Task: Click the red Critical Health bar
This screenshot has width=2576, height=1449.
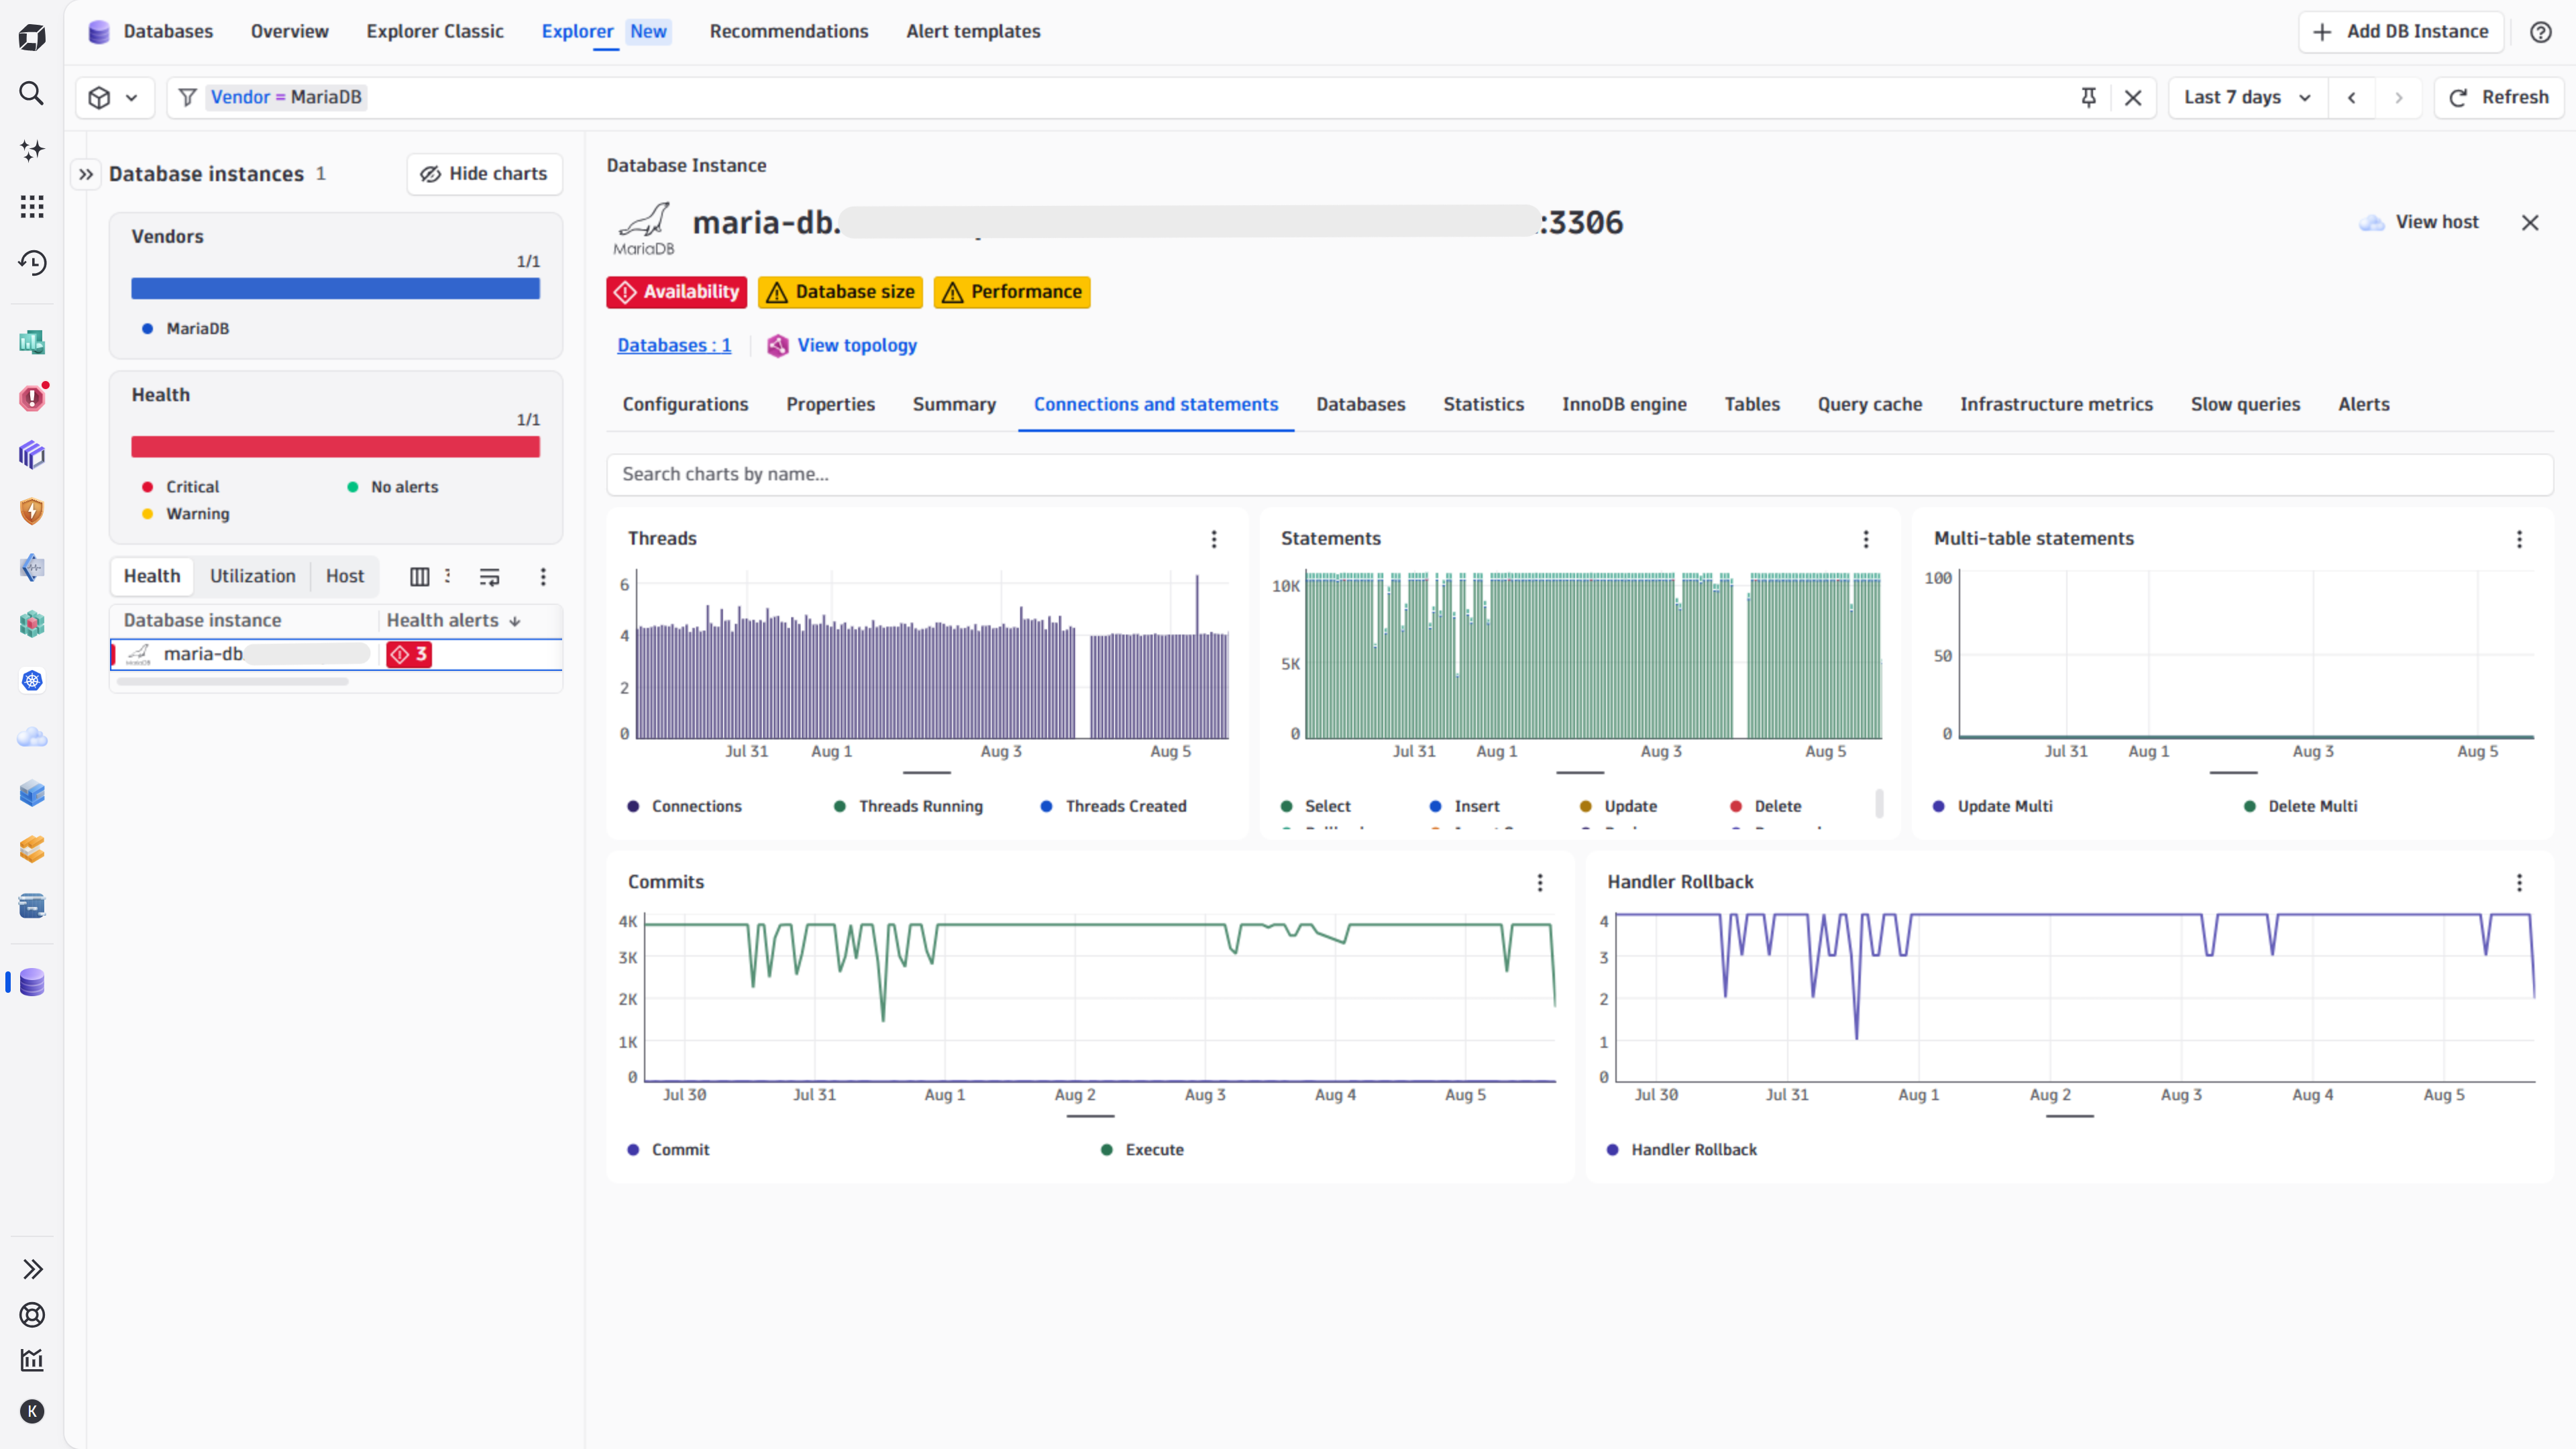Action: point(335,447)
